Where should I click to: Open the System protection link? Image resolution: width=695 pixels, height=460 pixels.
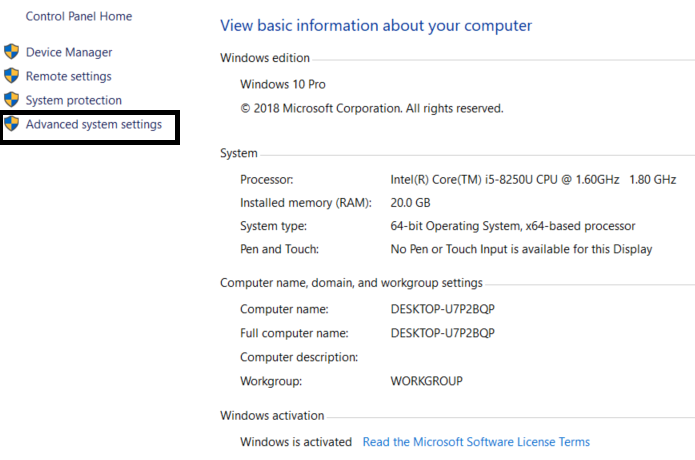74,100
